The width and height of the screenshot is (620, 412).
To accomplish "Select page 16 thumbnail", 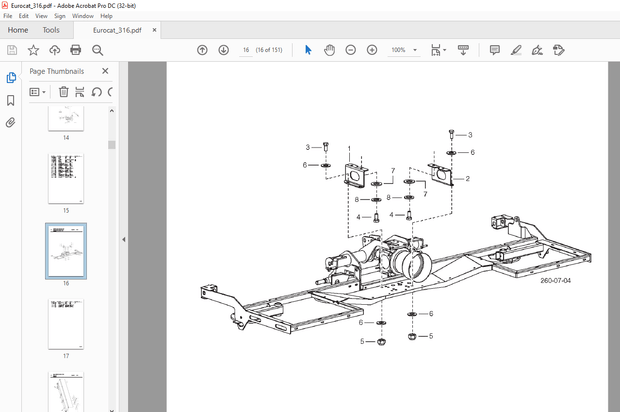I will click(x=66, y=251).
